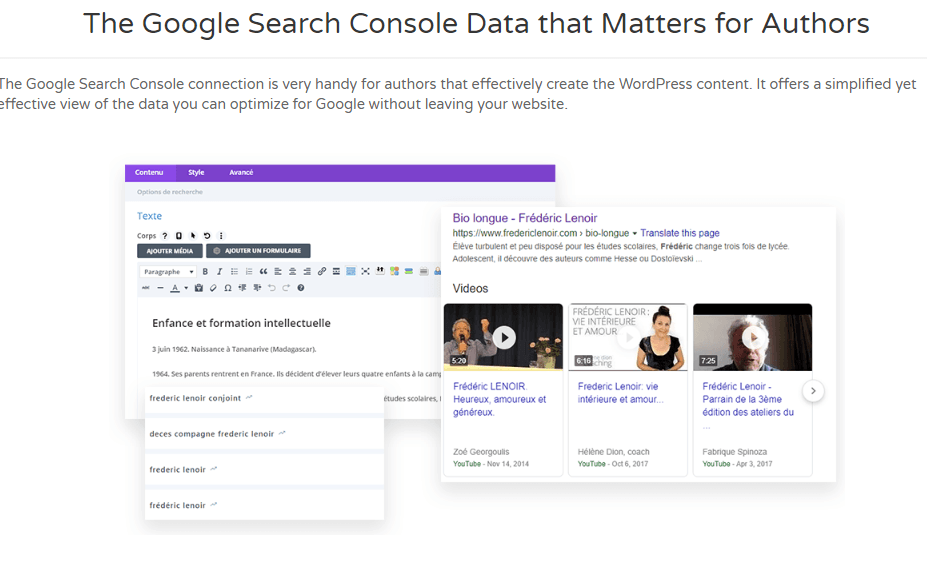Align text left in the editor
Viewport: 927px width, 561px height.
[x=278, y=271]
